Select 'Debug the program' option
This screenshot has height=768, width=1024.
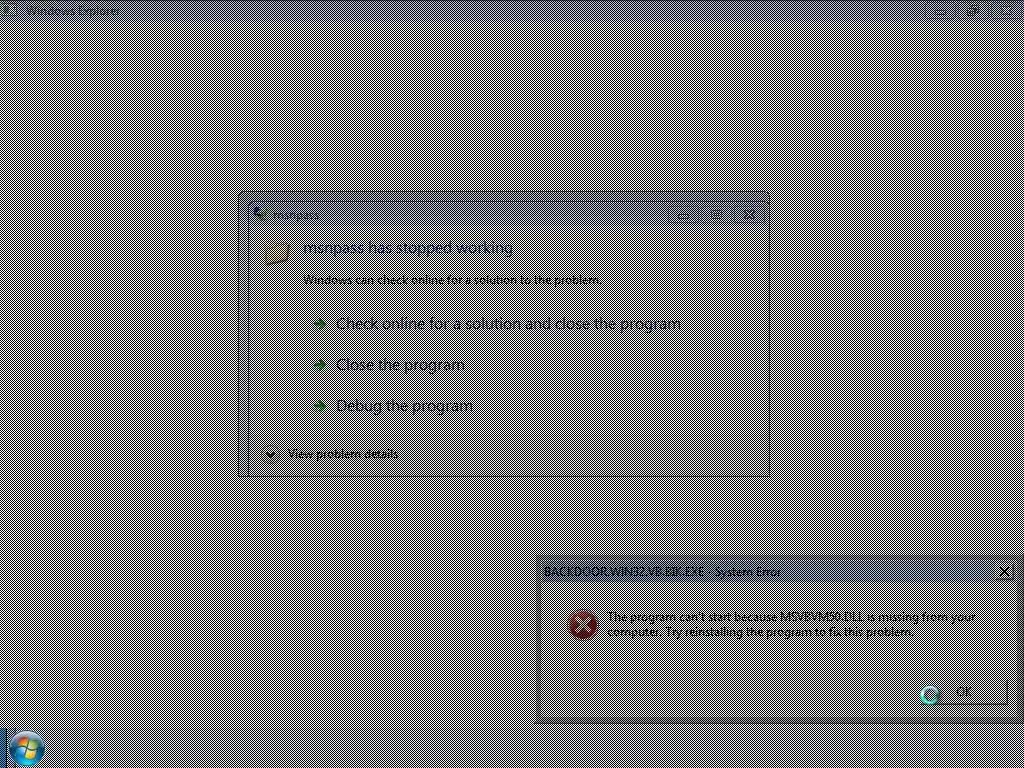(404, 406)
